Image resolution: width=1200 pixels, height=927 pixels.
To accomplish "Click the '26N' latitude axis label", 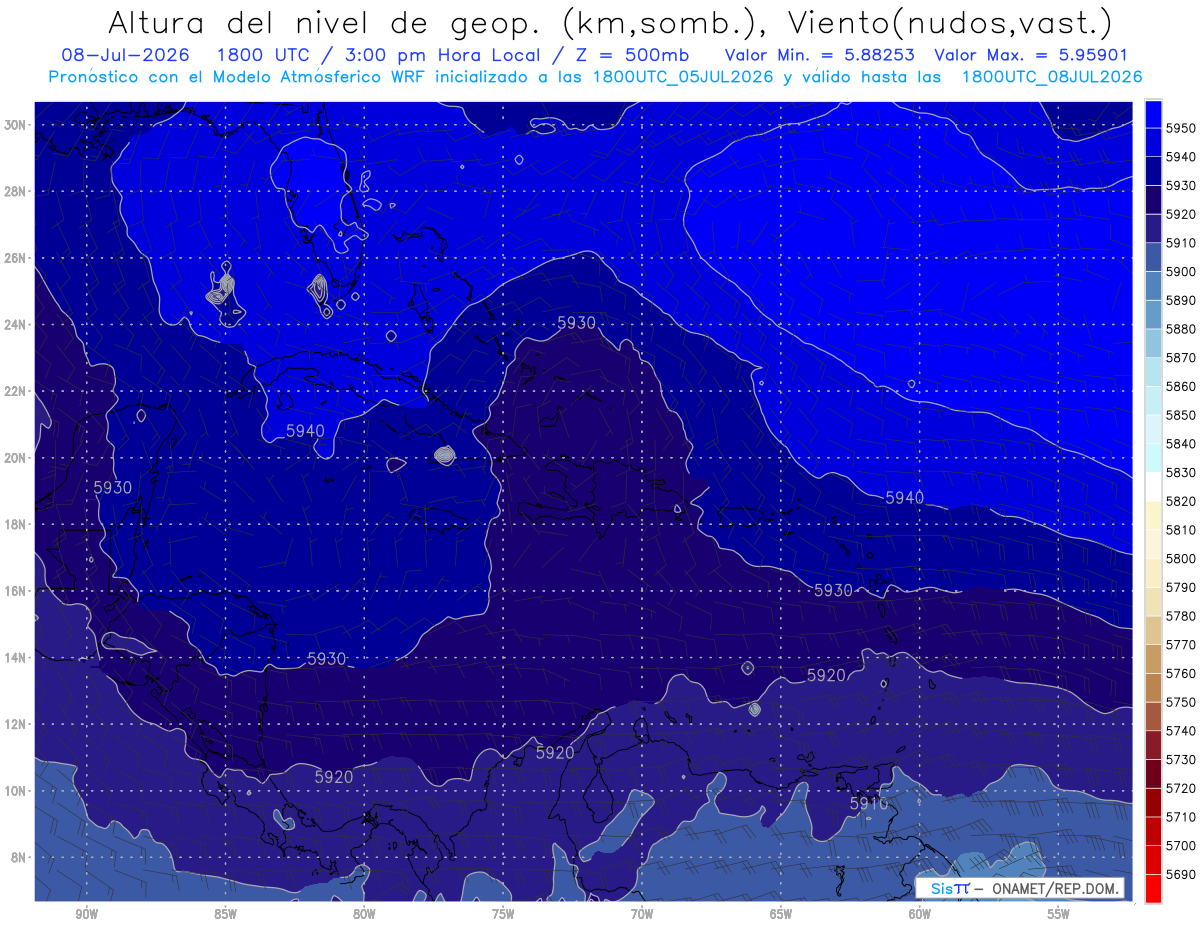I will [16, 258].
